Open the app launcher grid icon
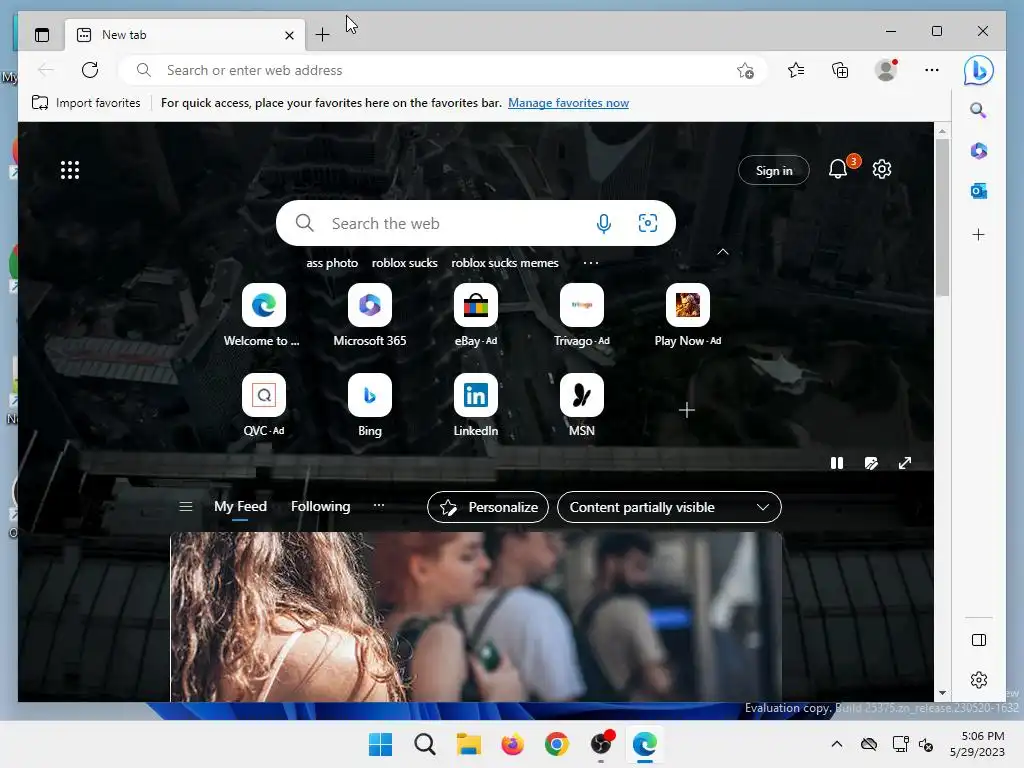1024x768 pixels. point(70,170)
